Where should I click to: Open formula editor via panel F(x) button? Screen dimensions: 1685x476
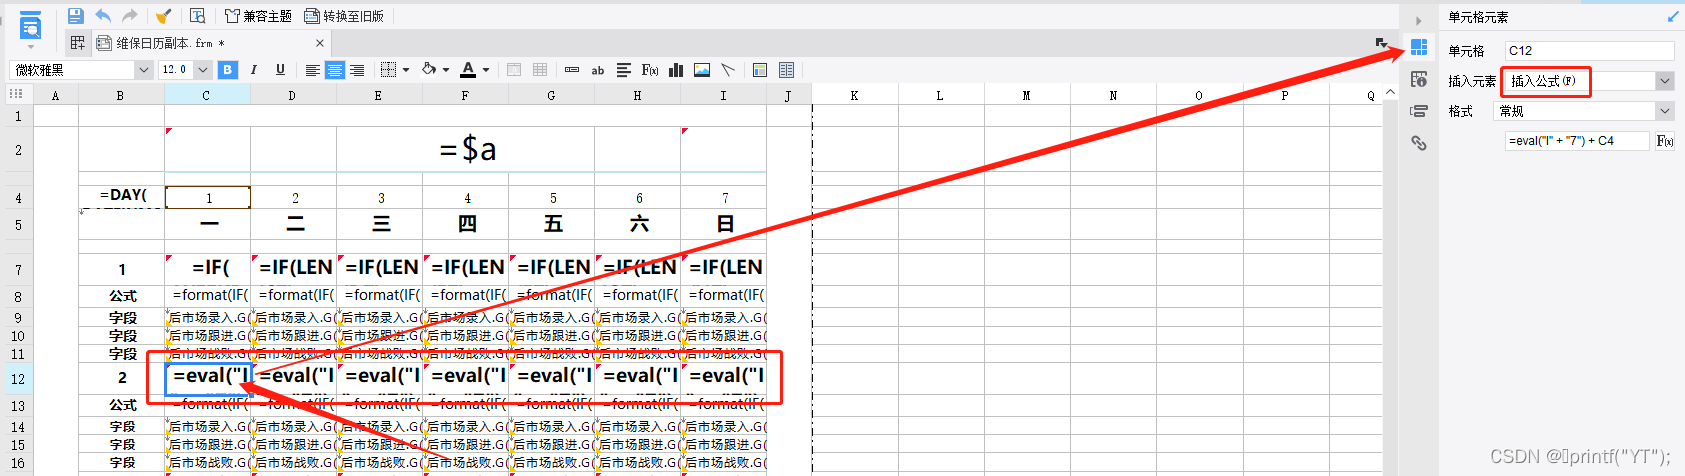coord(1665,141)
